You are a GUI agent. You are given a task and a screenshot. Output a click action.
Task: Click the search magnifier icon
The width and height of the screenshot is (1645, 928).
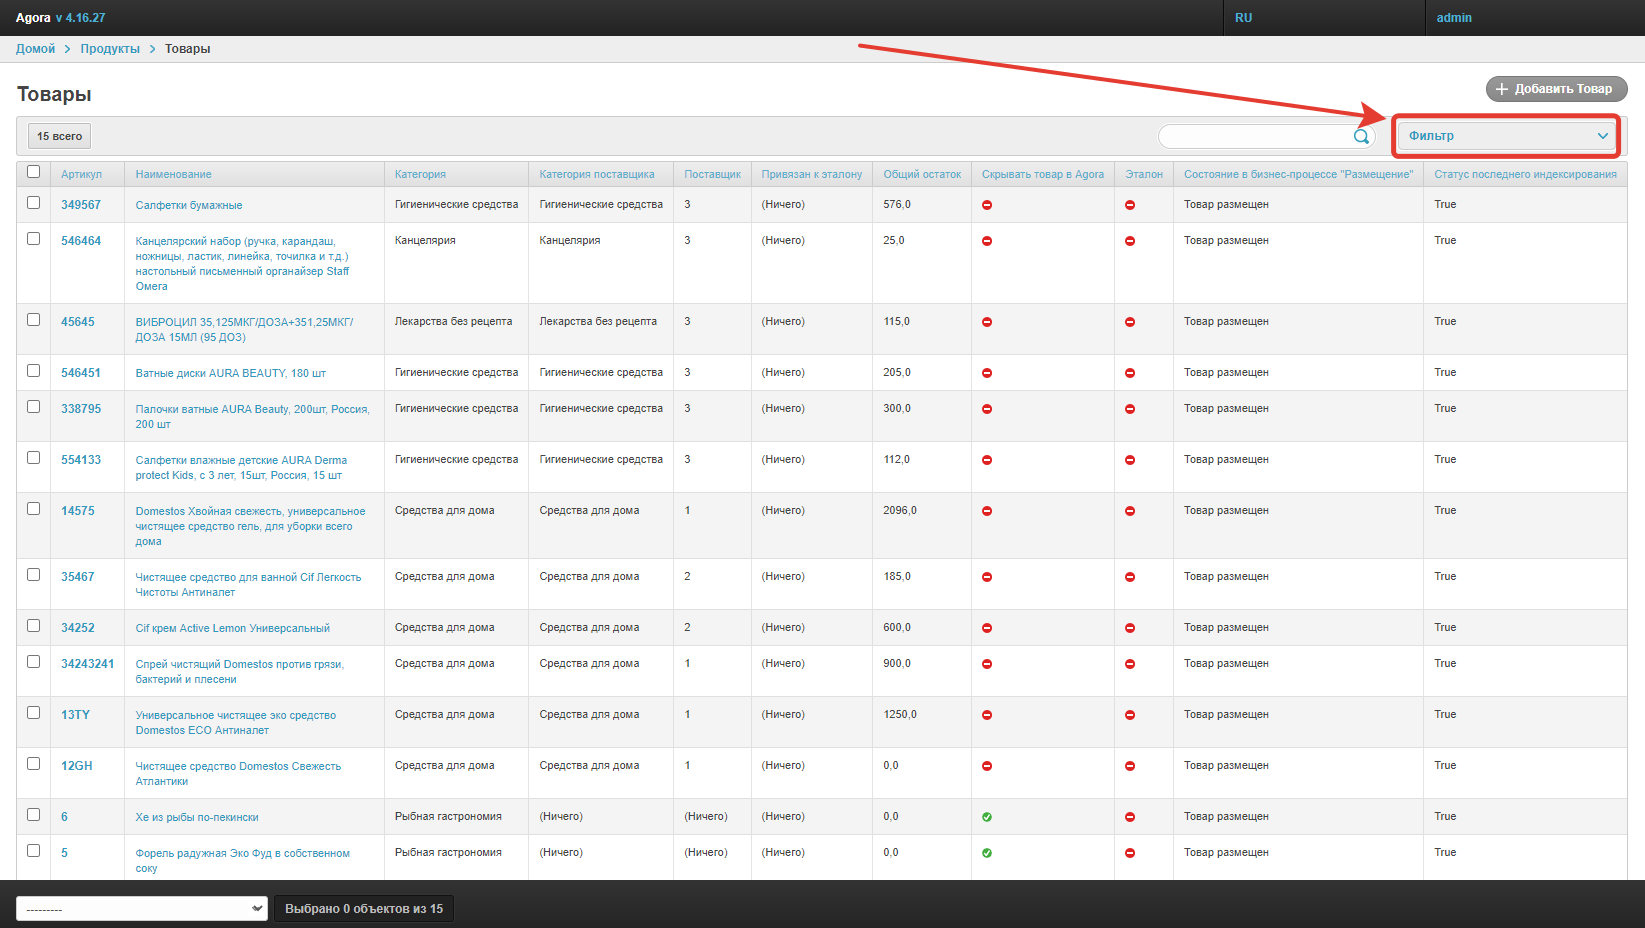tap(1361, 137)
